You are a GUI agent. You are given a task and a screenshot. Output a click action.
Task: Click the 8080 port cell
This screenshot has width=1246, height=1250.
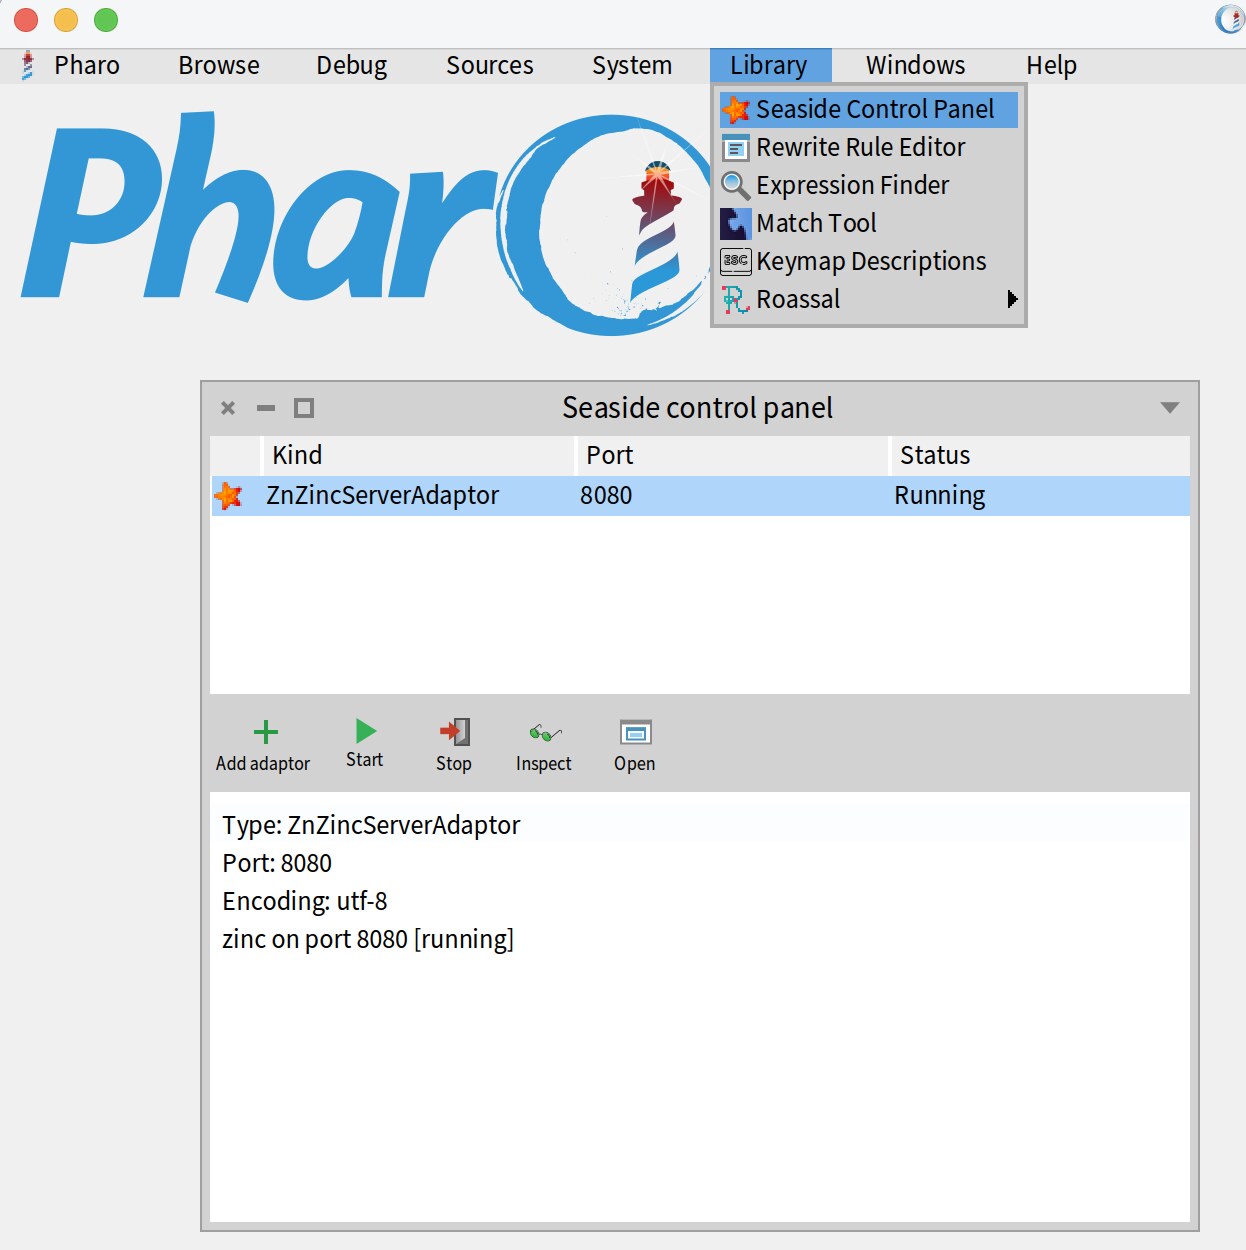[606, 495]
